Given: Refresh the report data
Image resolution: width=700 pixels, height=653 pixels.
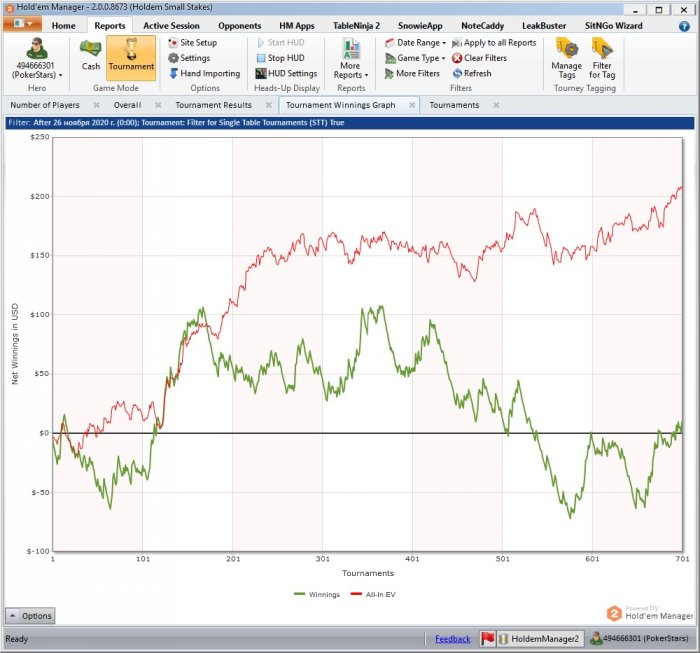Looking at the screenshot, I should pyautogui.click(x=472, y=73).
